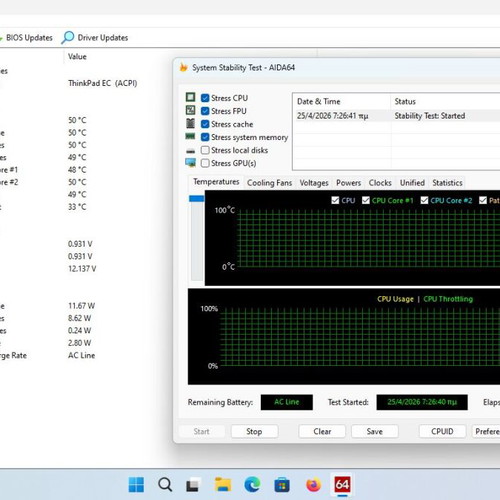Select the 'Stability Test: Started' log entry

coord(430,116)
